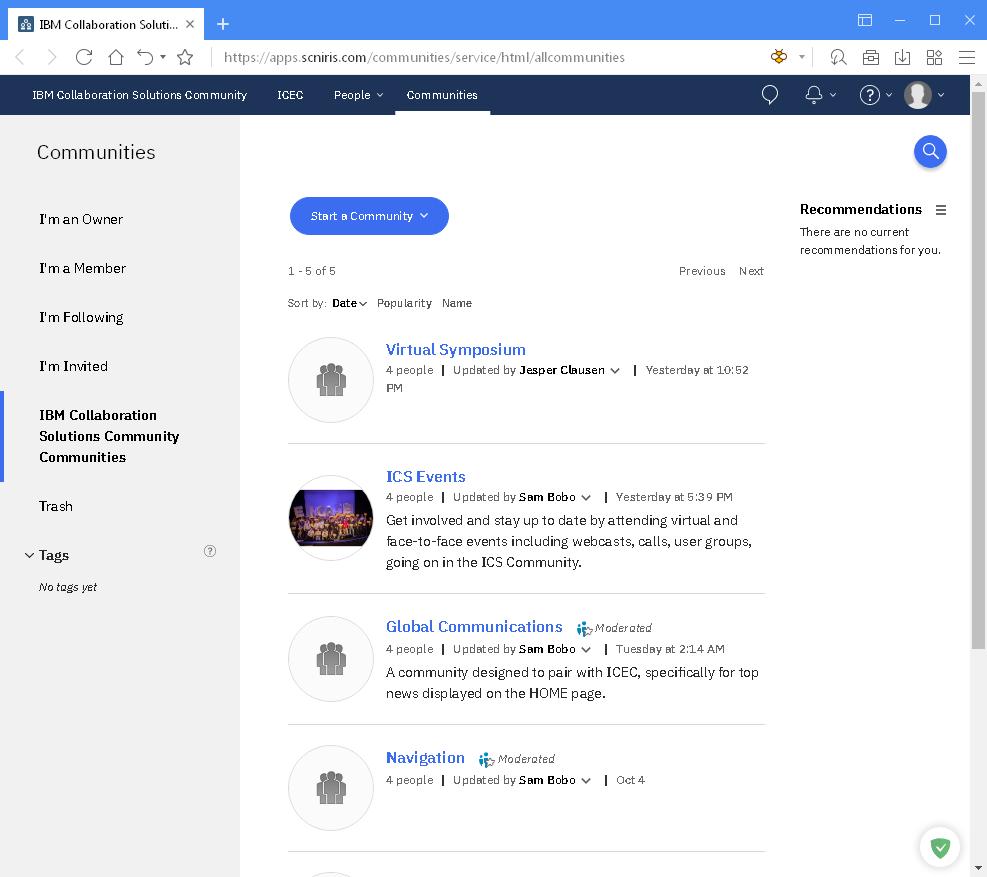Click the Next pagination link

pyautogui.click(x=751, y=271)
